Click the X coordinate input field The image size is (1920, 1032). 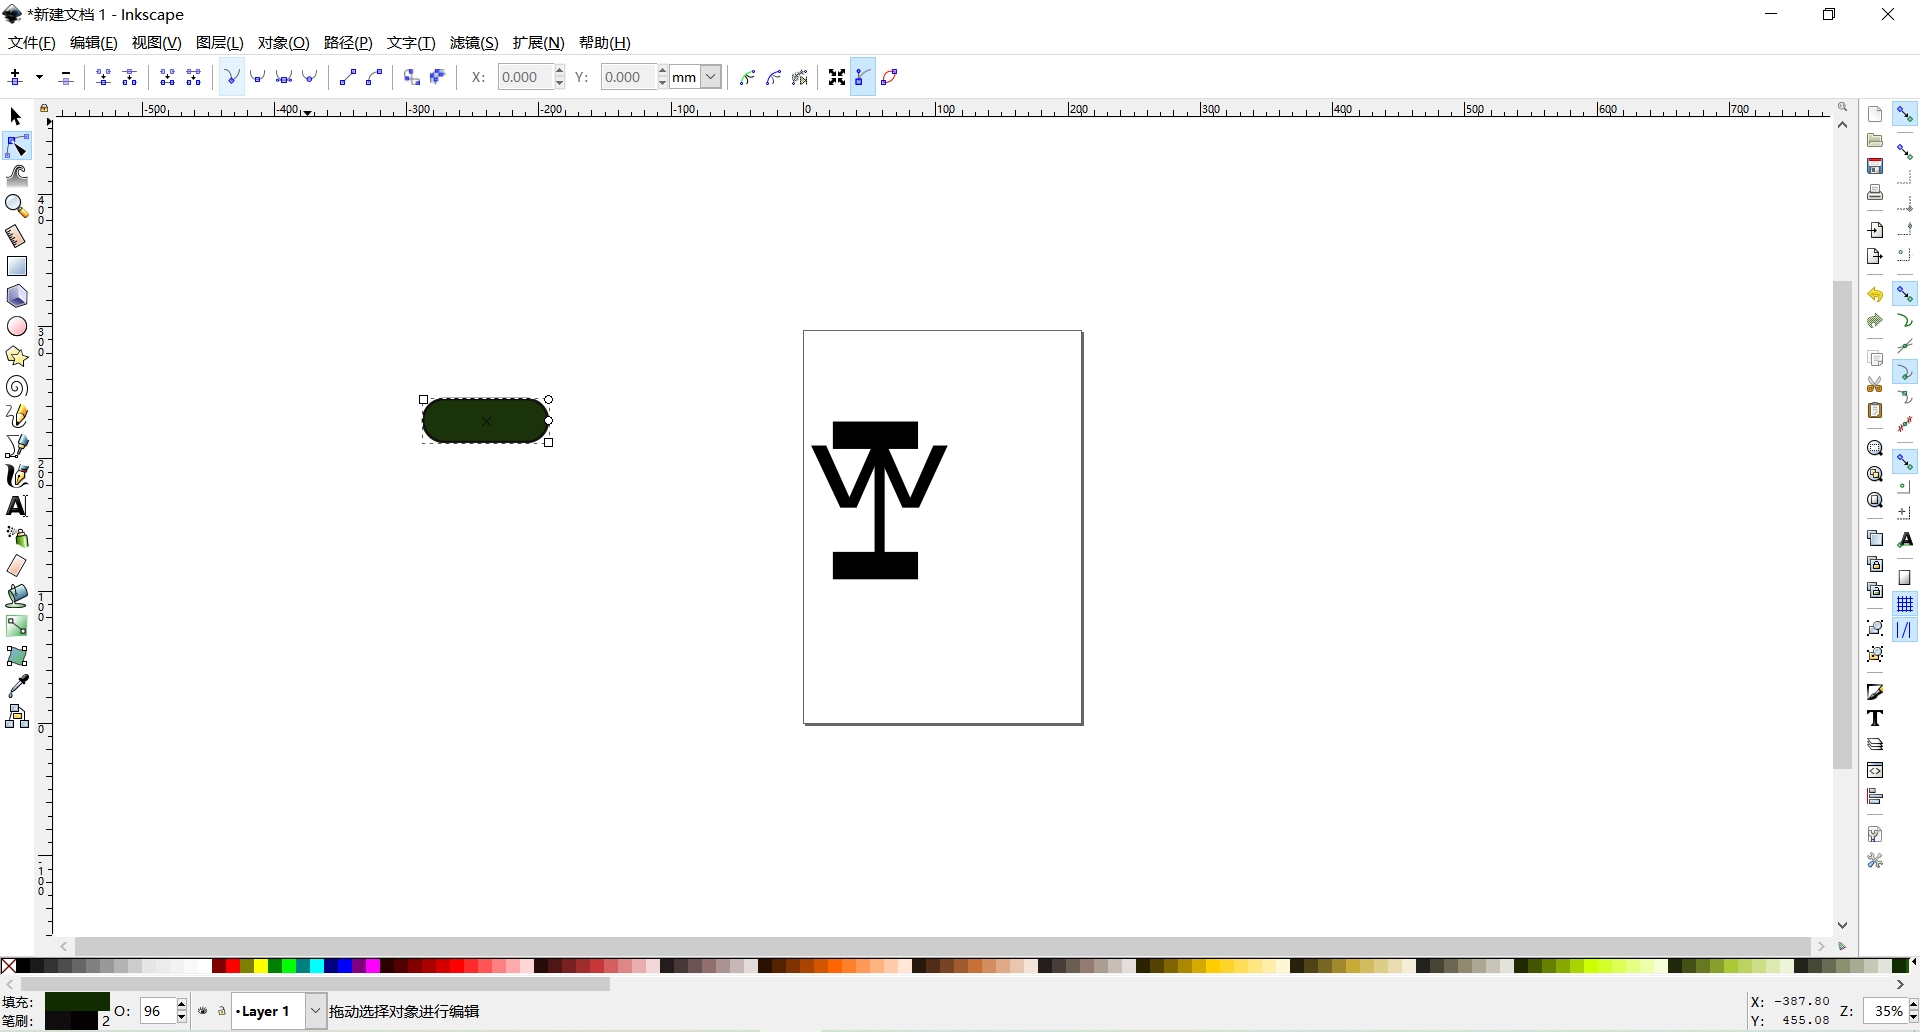[x=525, y=77]
